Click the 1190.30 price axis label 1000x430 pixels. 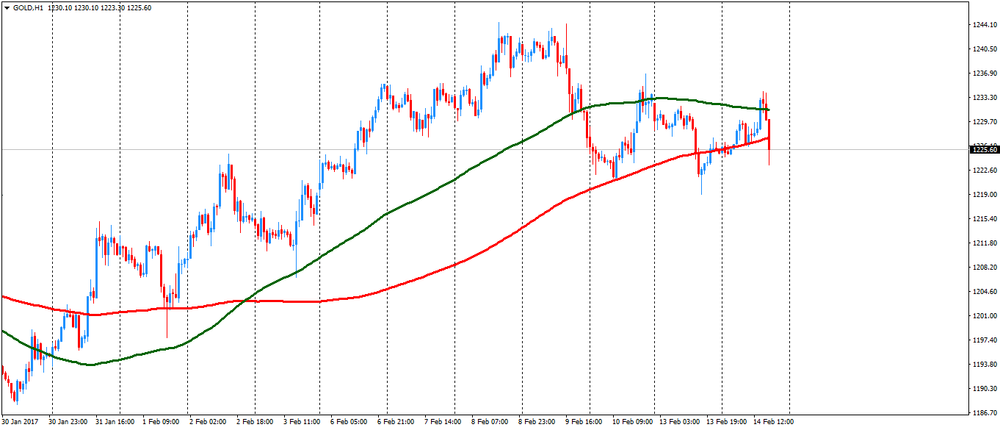point(985,389)
